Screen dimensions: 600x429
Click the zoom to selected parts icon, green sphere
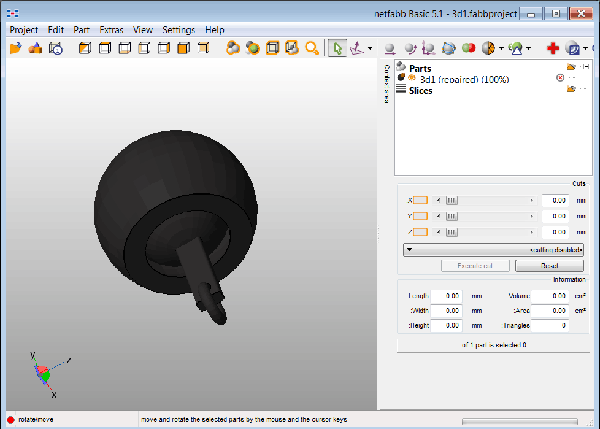tap(253, 48)
